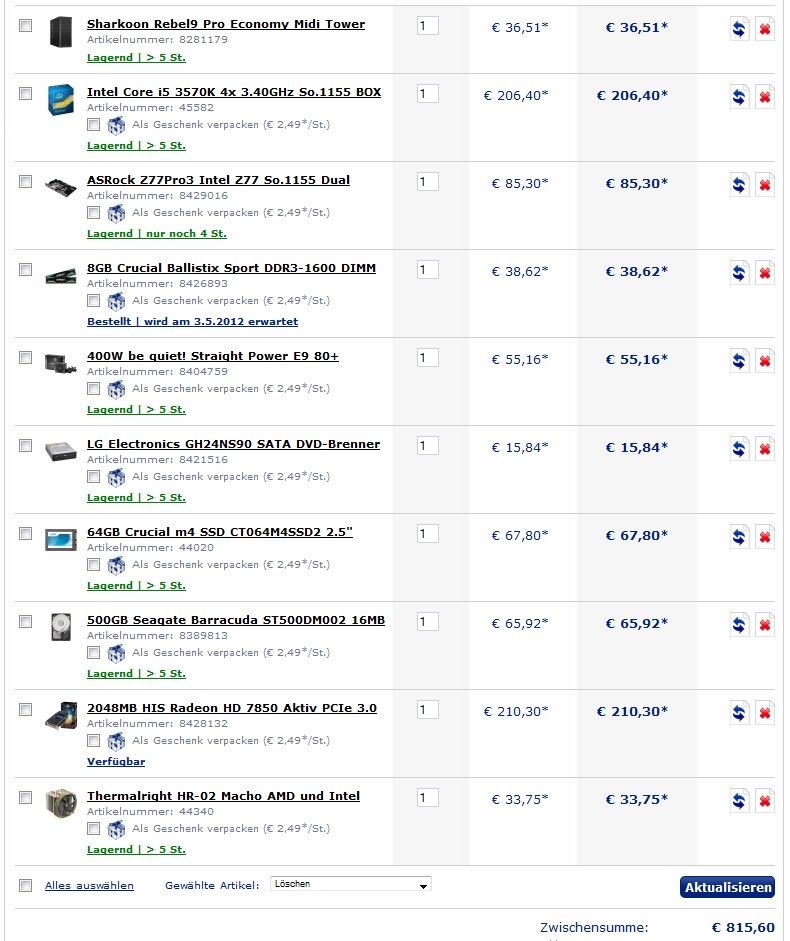This screenshot has height=941, width=790.
Task: Delete 8GB Crucial Ballistix Sport from cart
Action: tap(764, 272)
